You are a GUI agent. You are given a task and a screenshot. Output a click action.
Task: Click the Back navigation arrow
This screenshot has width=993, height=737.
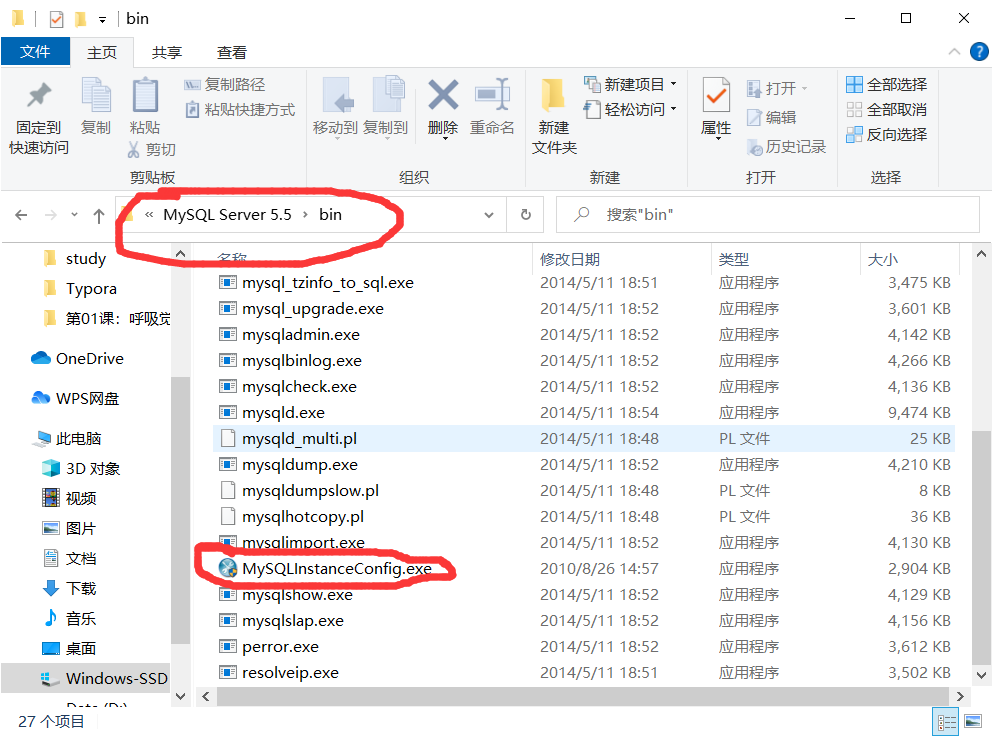click(21, 215)
